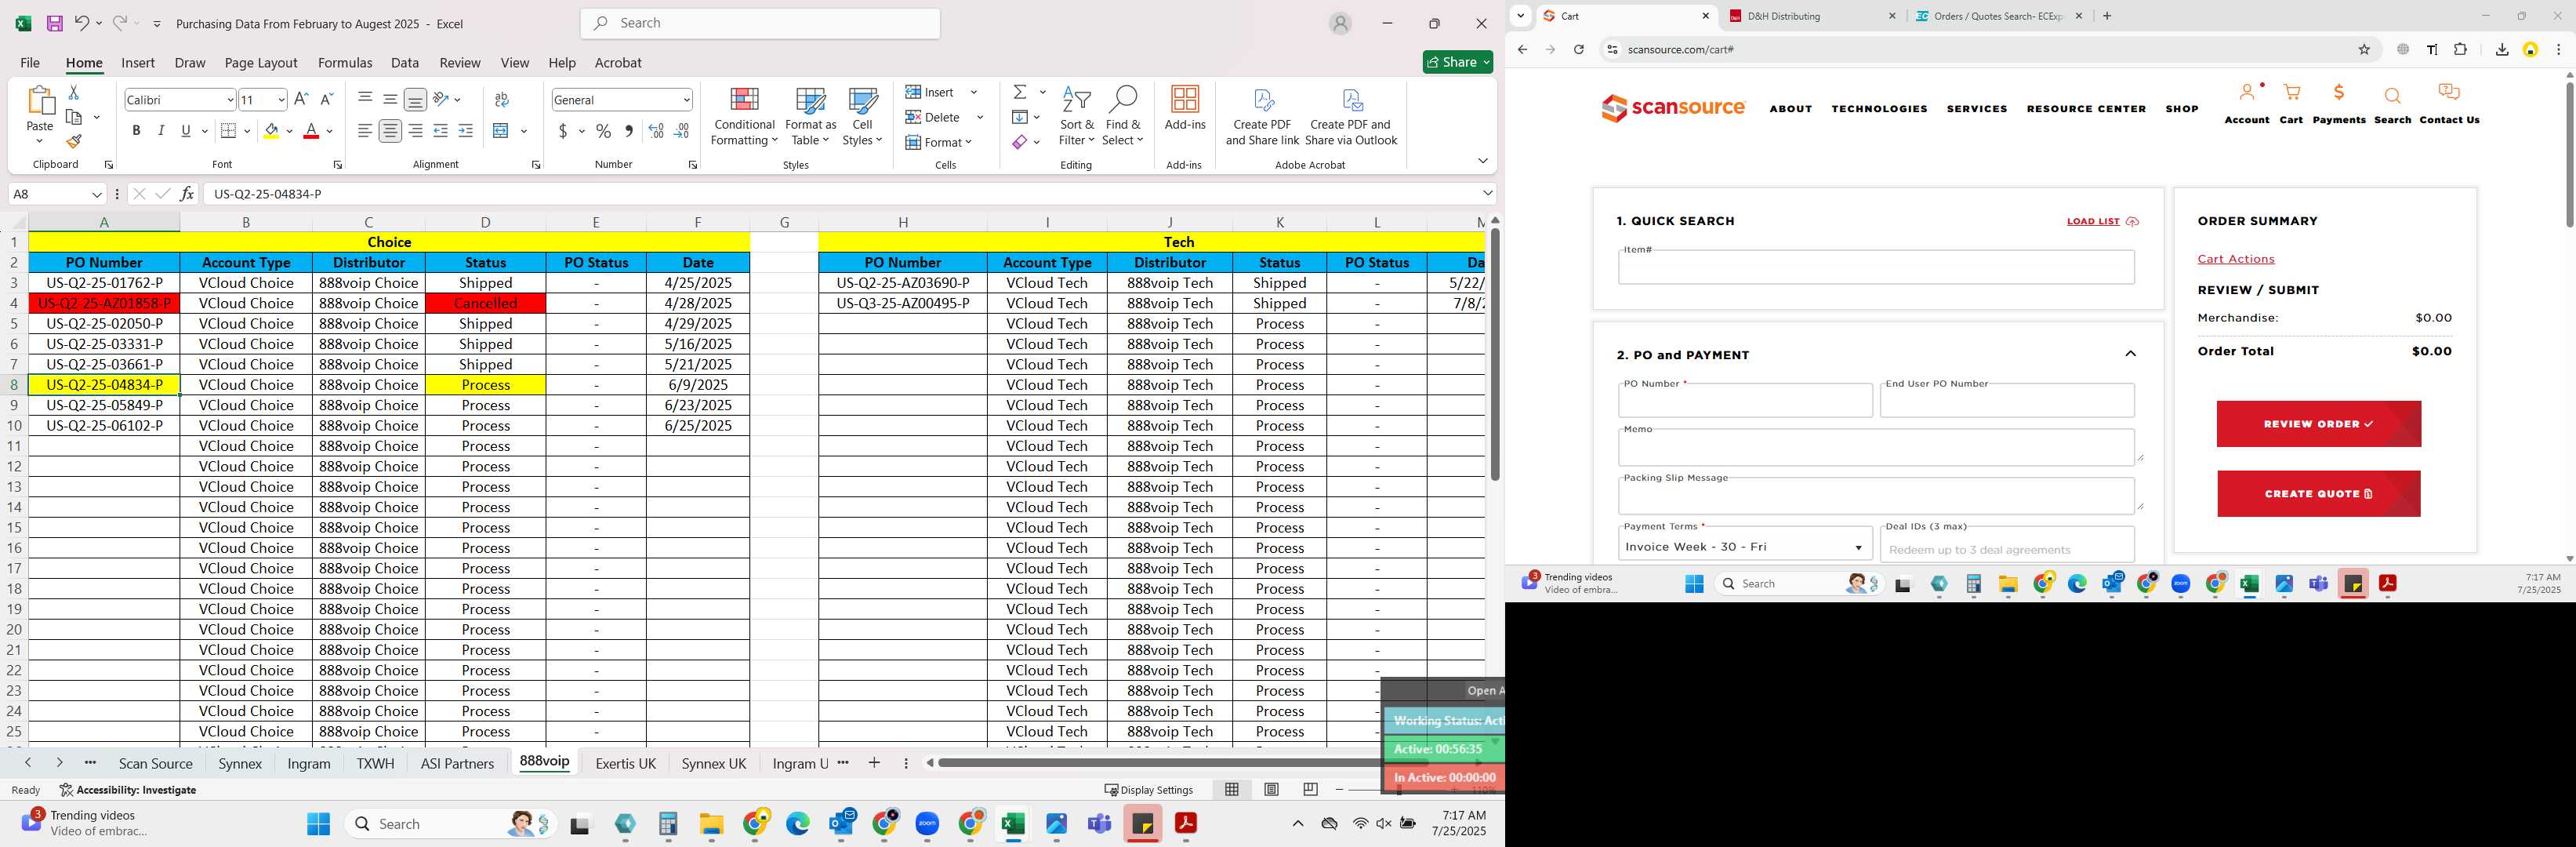This screenshot has height=847, width=2576.
Task: Reload the ScanSource cart page
Action: 1579,50
